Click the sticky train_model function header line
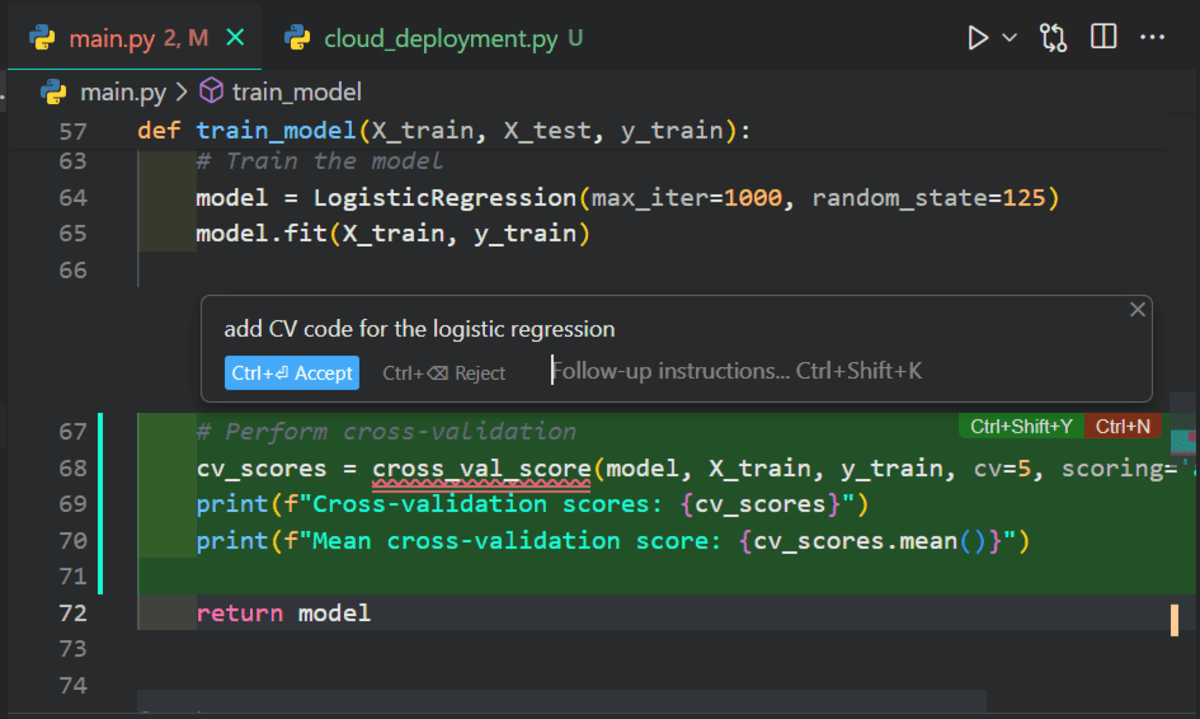The width and height of the screenshot is (1200, 719). pos(444,131)
